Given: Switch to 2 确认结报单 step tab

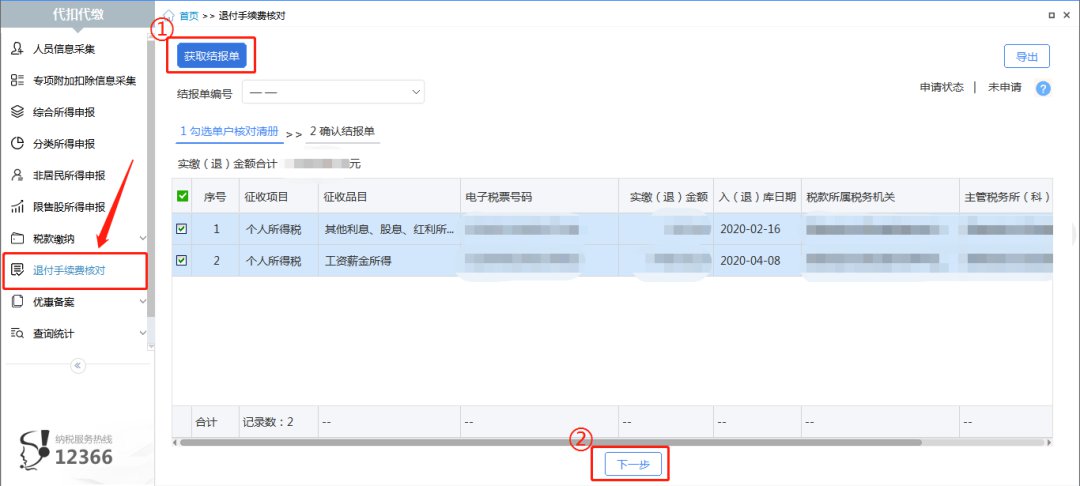Looking at the screenshot, I should (x=342, y=131).
